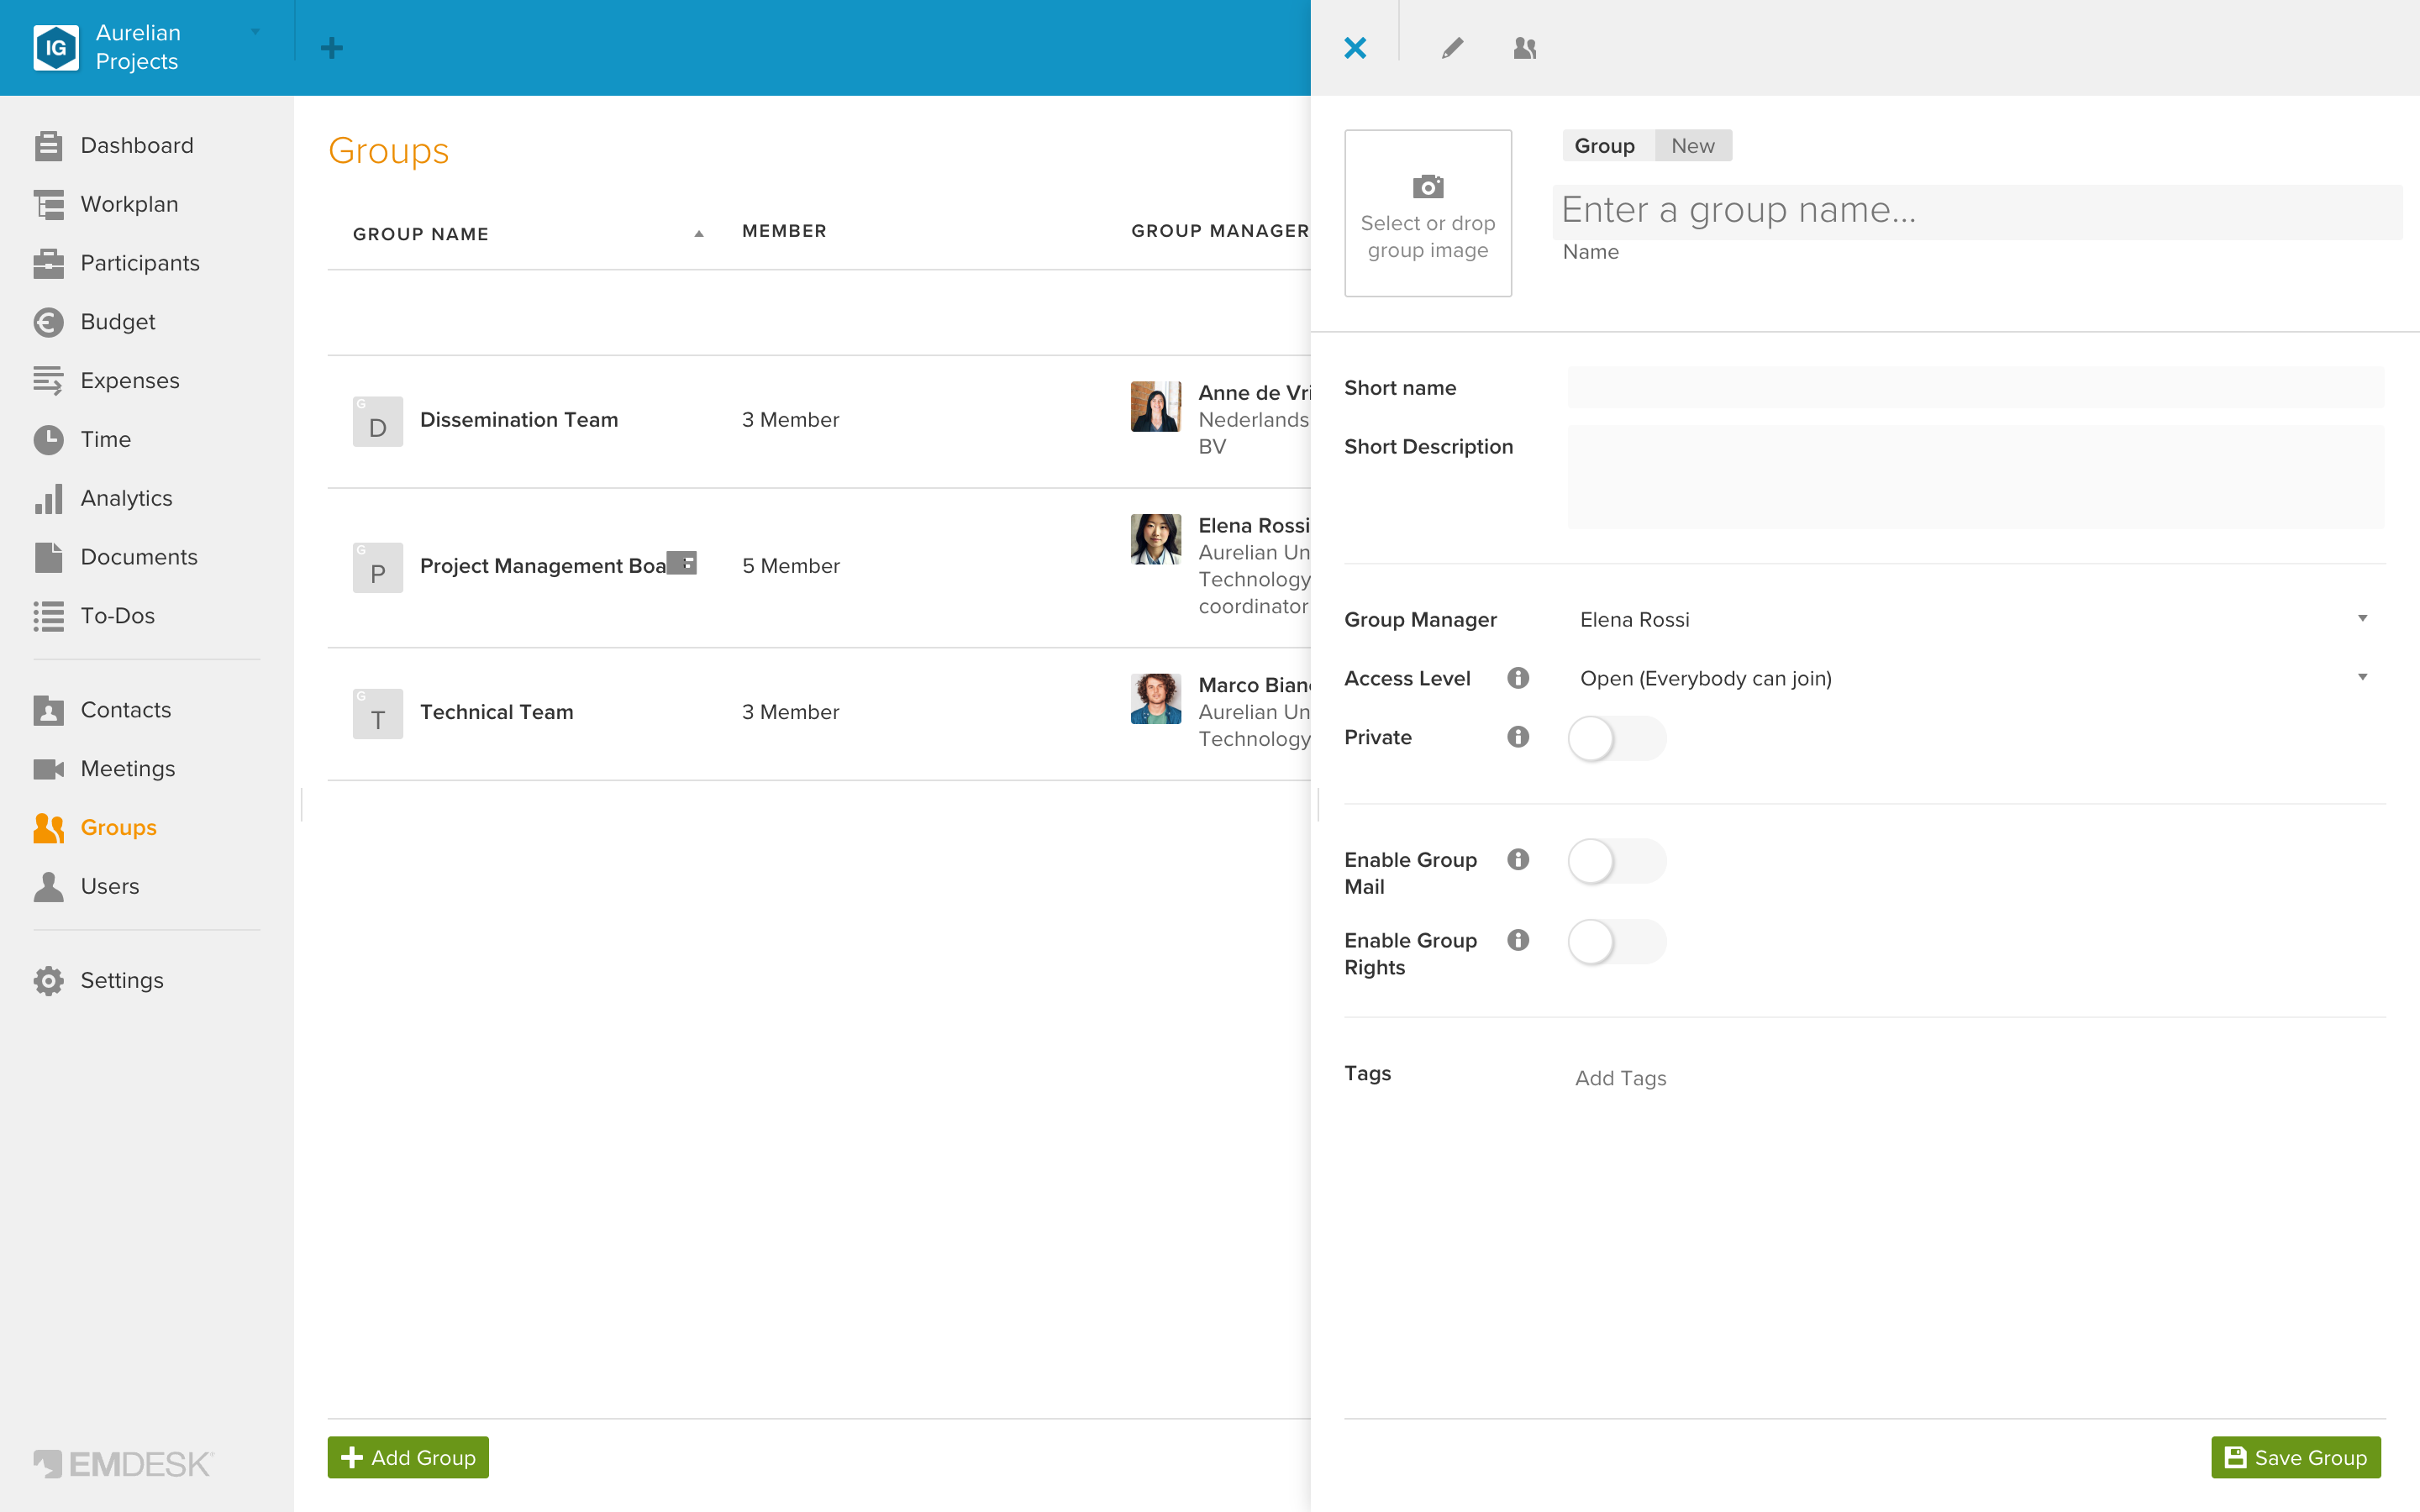
Task: Close the new group panel
Action: tap(1355, 48)
